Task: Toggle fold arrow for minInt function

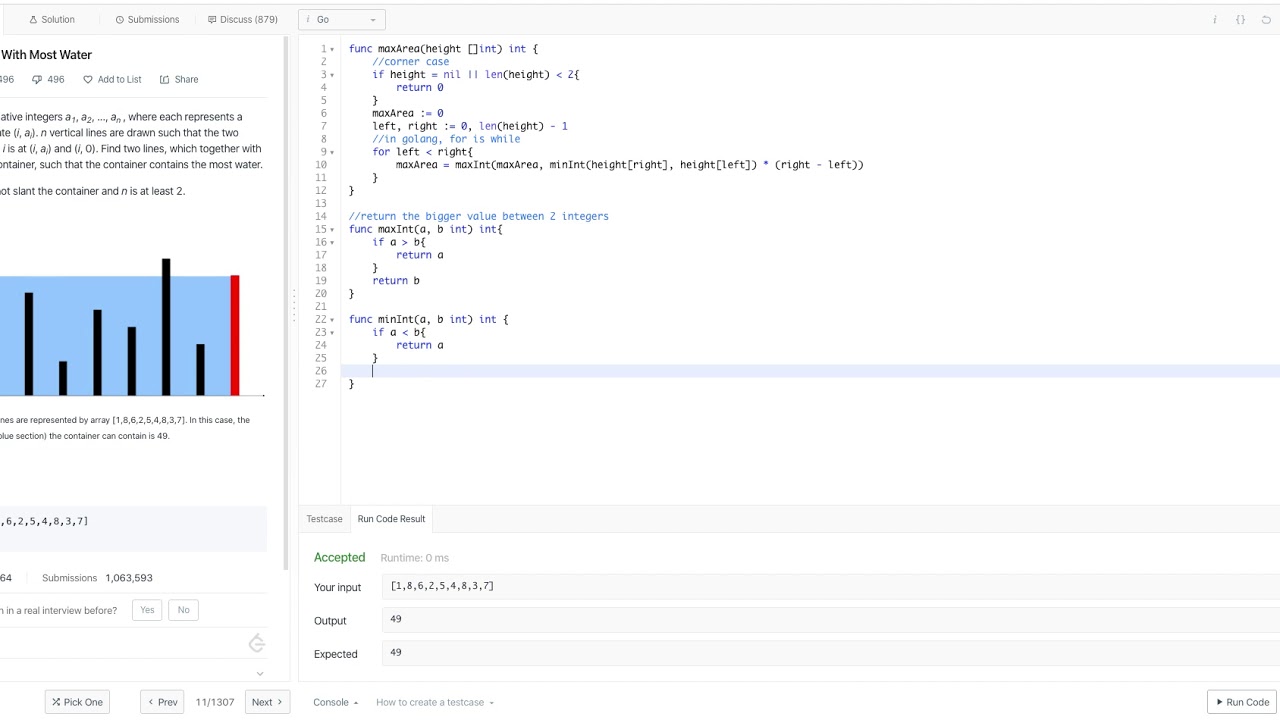Action: tap(332, 320)
